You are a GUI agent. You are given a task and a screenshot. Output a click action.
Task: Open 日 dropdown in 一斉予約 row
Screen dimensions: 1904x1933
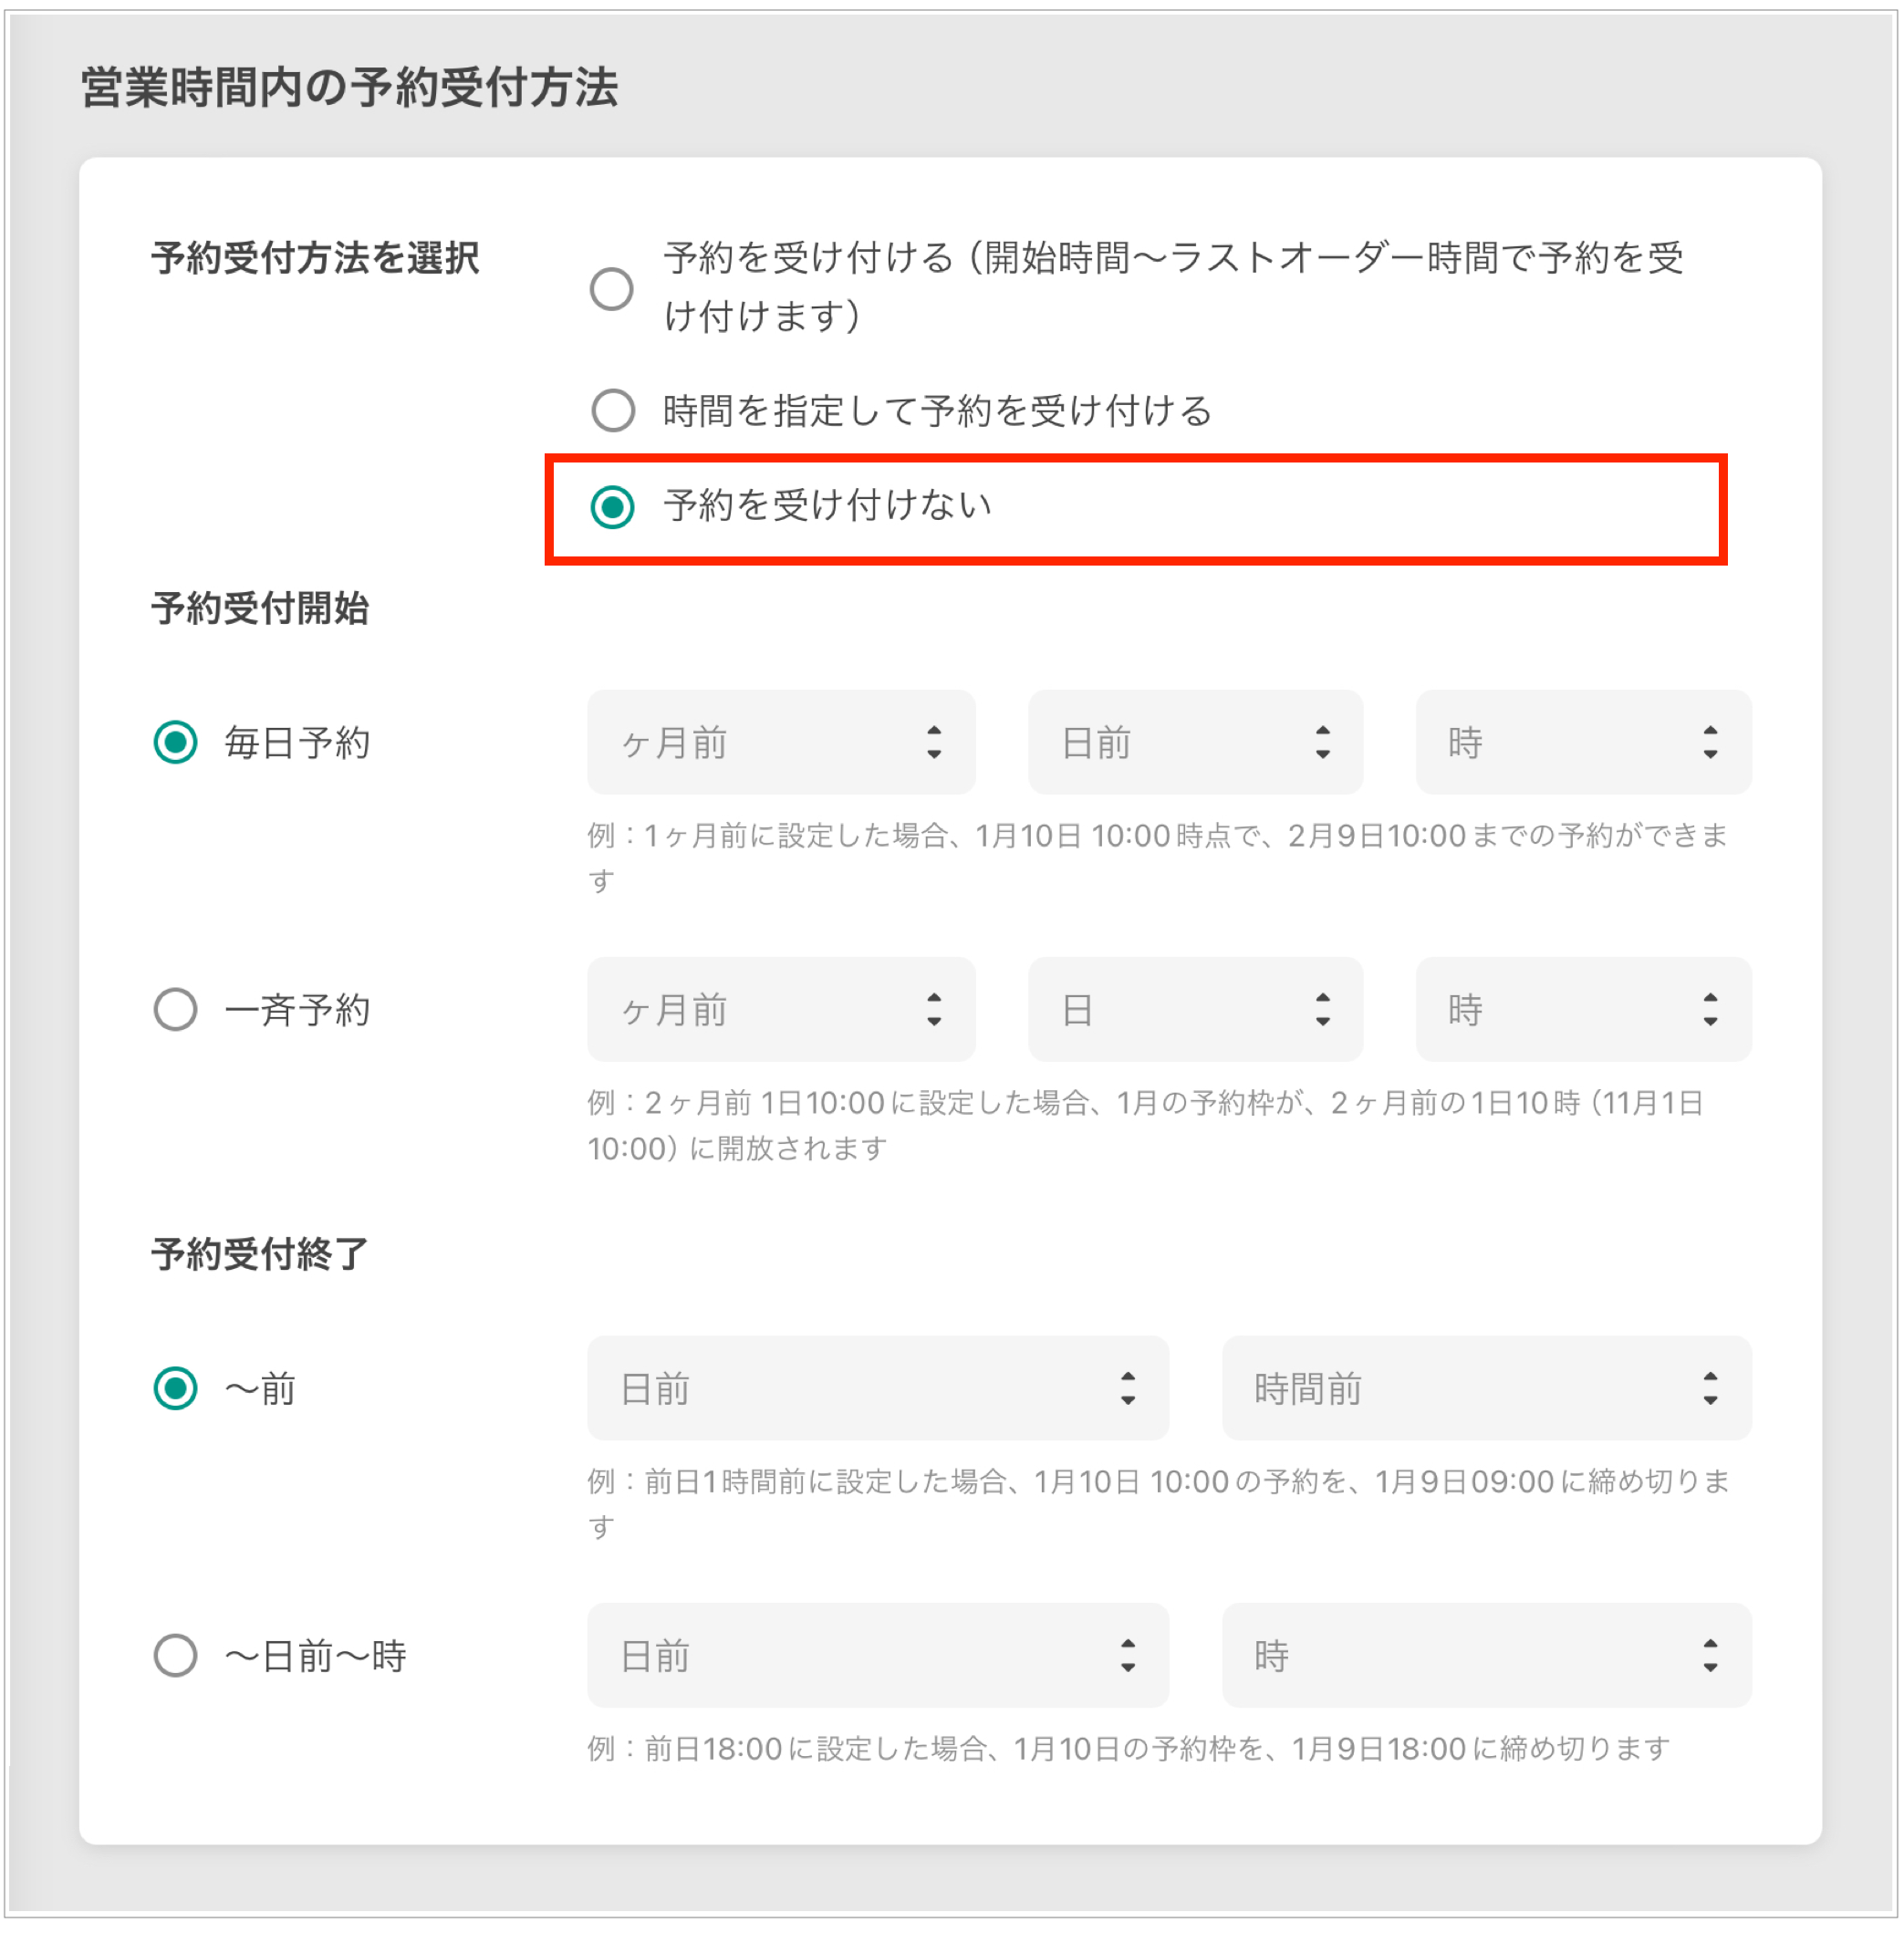point(1195,1009)
